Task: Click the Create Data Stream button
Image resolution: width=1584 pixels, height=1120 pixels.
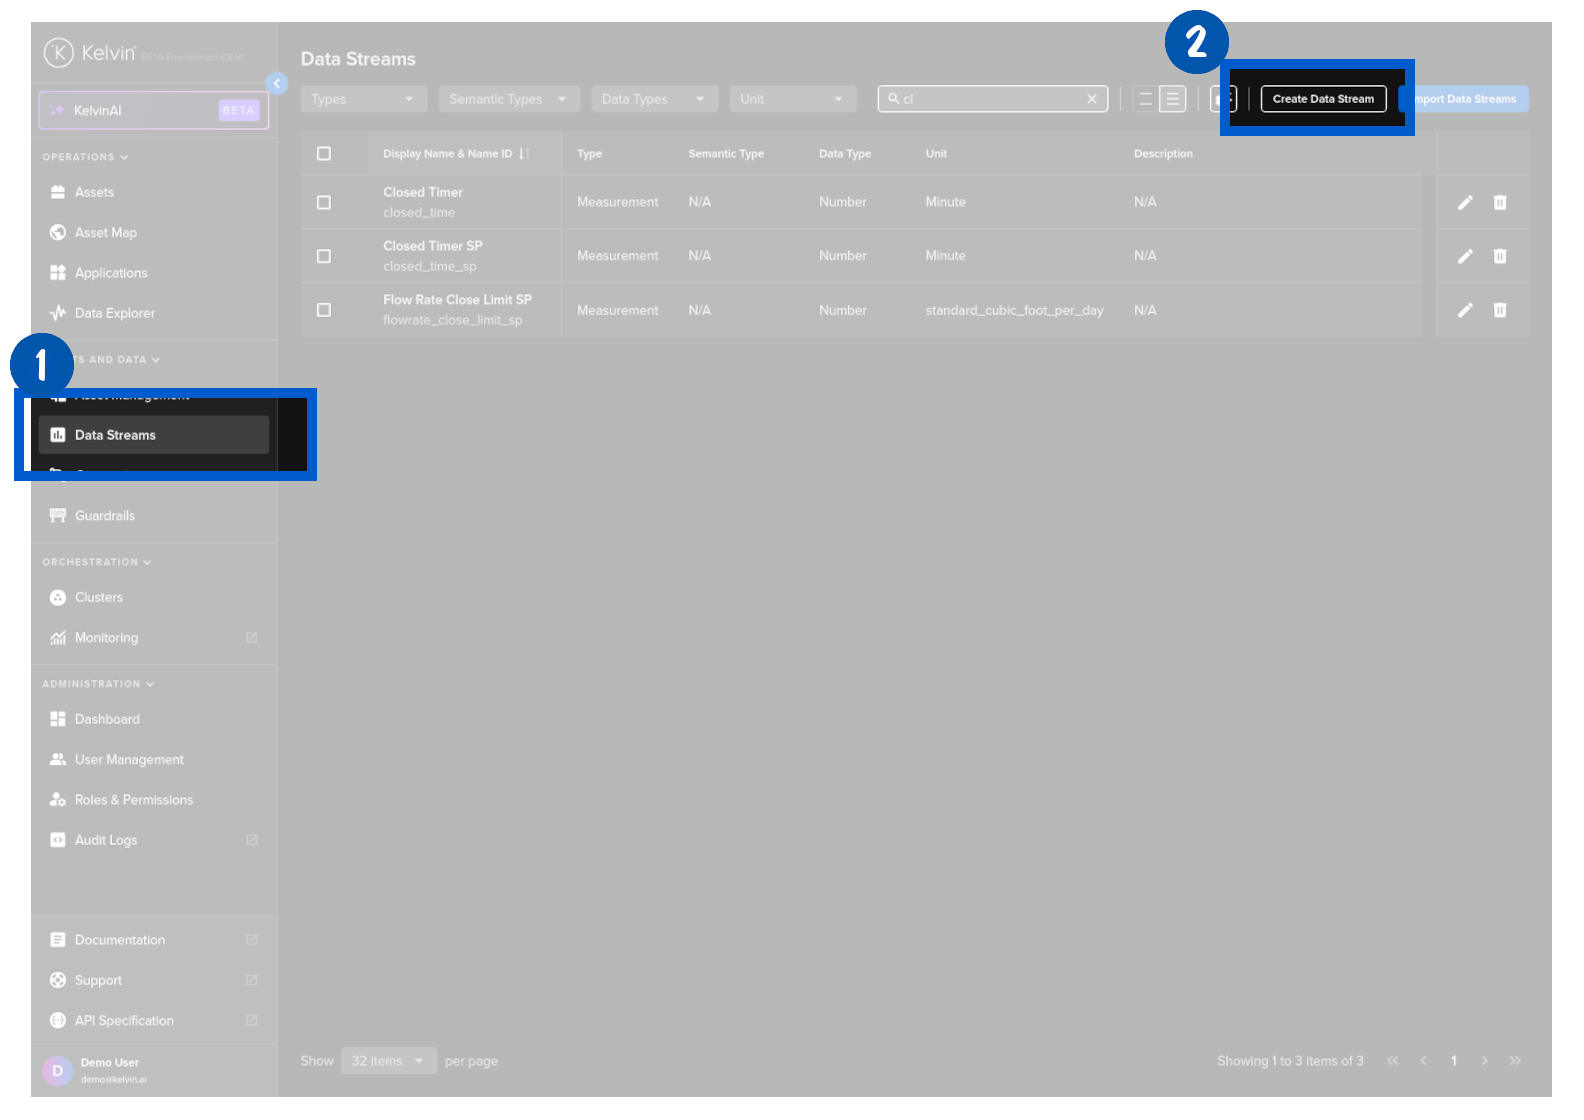Action: pos(1323,99)
